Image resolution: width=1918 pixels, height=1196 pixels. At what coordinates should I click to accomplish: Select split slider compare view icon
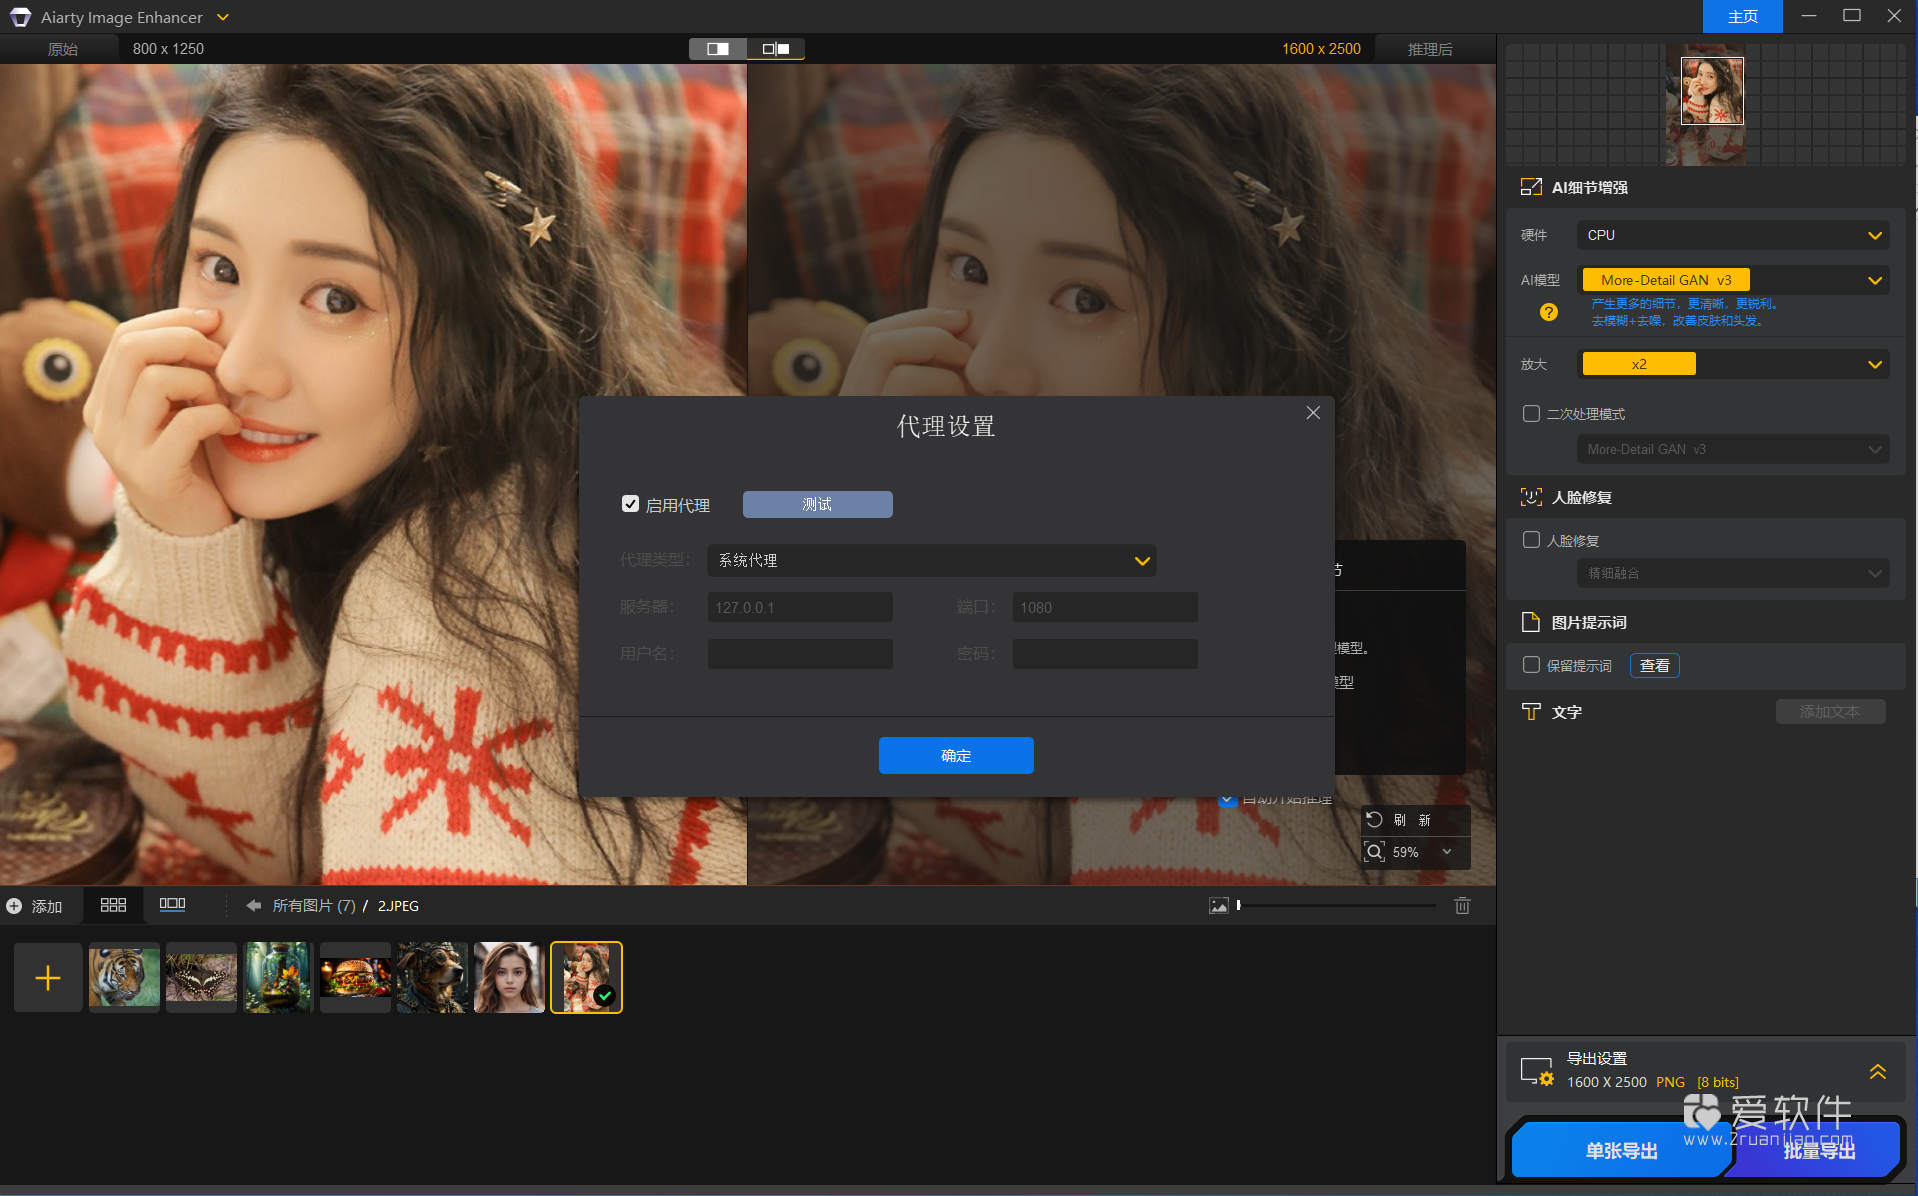click(x=775, y=49)
